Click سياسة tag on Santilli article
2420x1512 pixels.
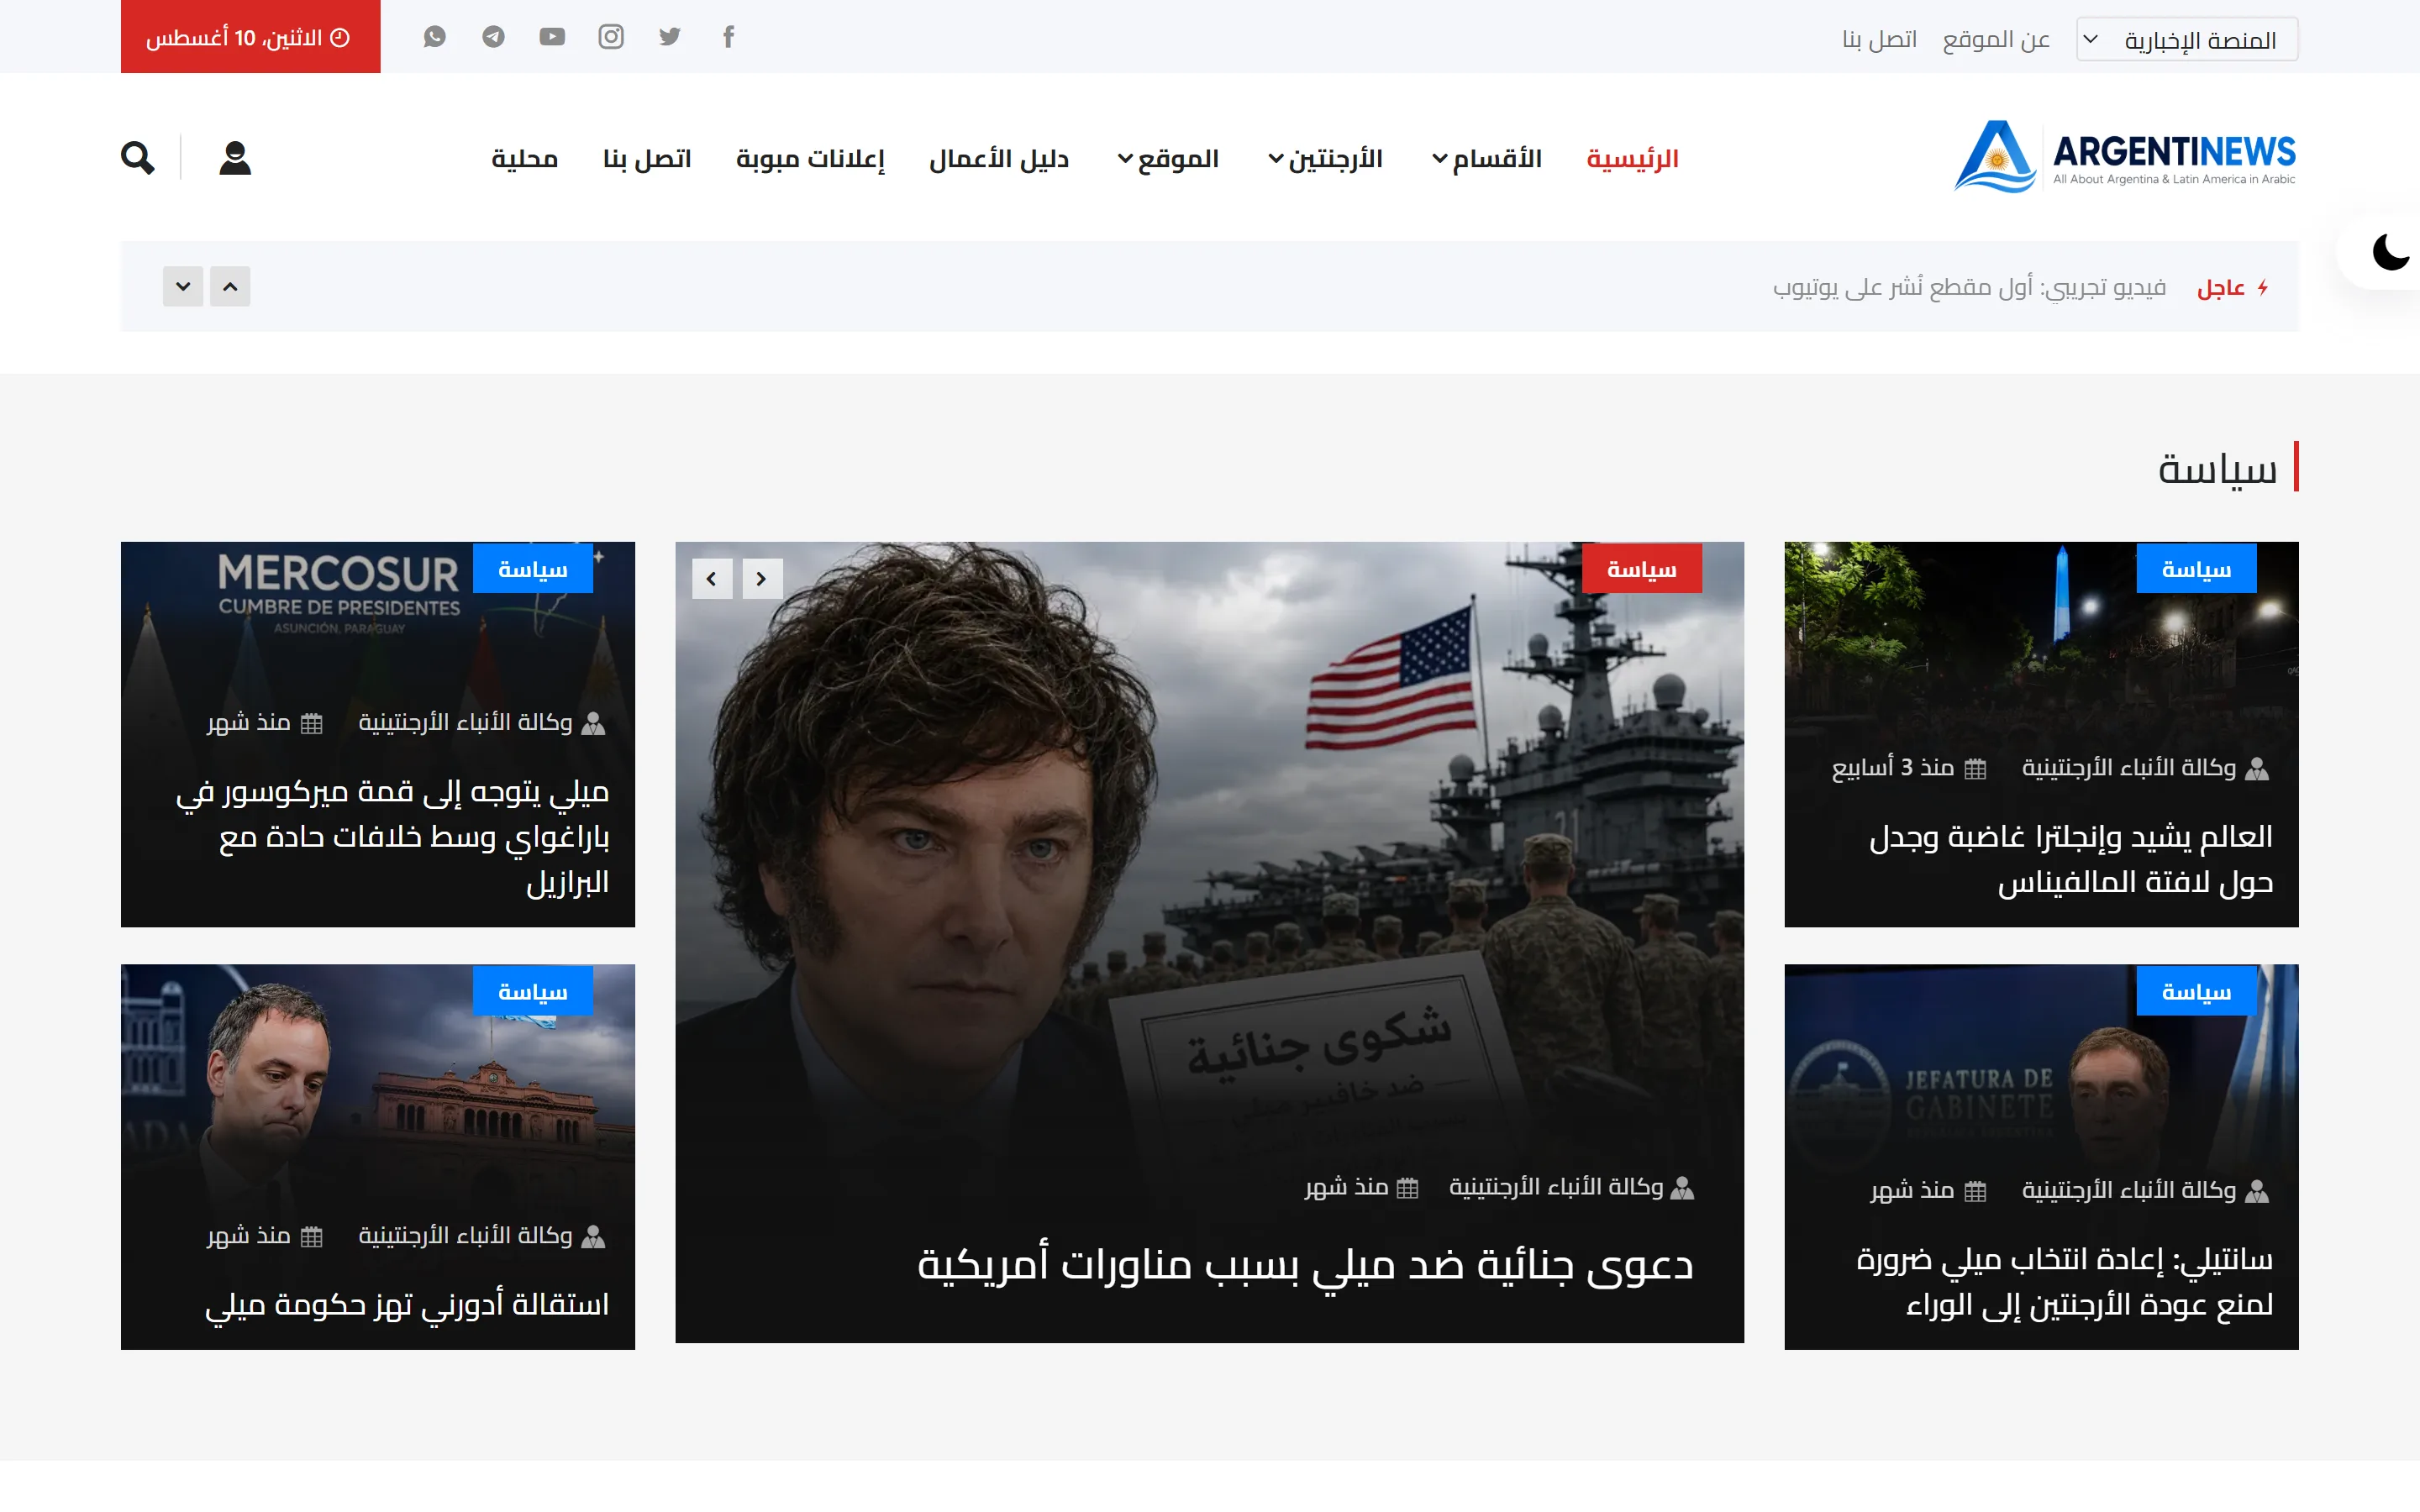[2196, 991]
